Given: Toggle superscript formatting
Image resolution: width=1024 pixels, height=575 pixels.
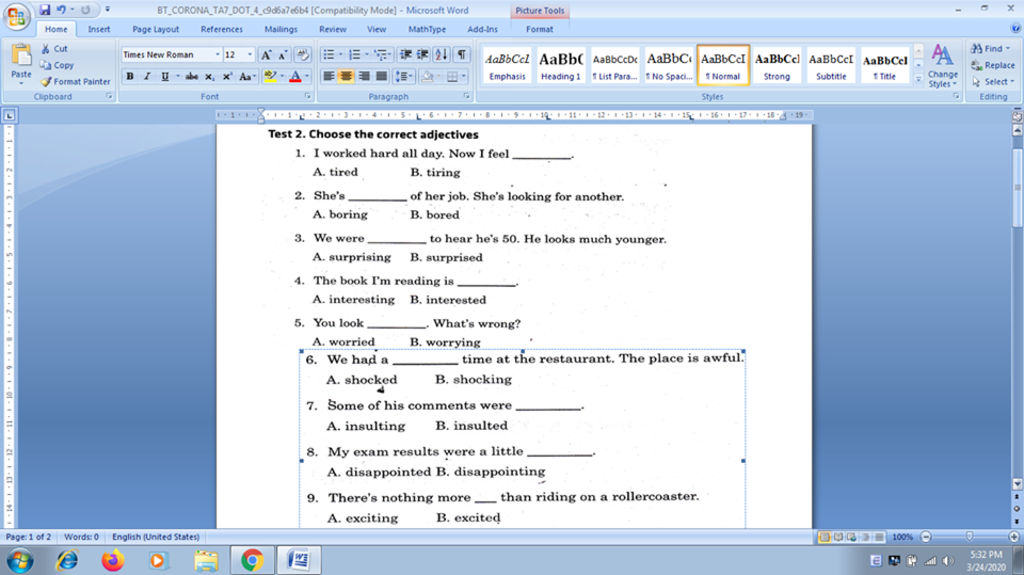Looking at the screenshot, I should (x=227, y=76).
